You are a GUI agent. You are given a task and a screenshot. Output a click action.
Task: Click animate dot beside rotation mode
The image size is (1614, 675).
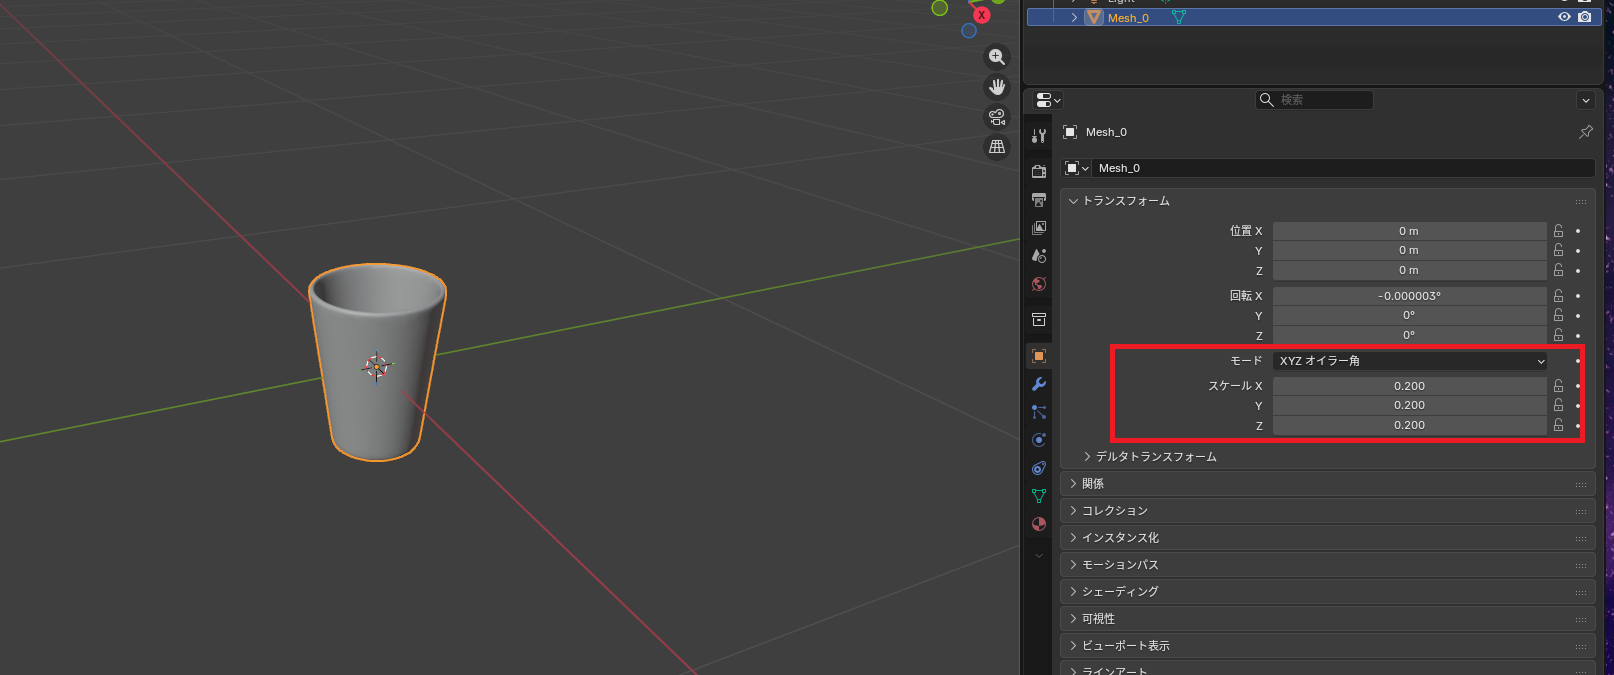pyautogui.click(x=1578, y=361)
